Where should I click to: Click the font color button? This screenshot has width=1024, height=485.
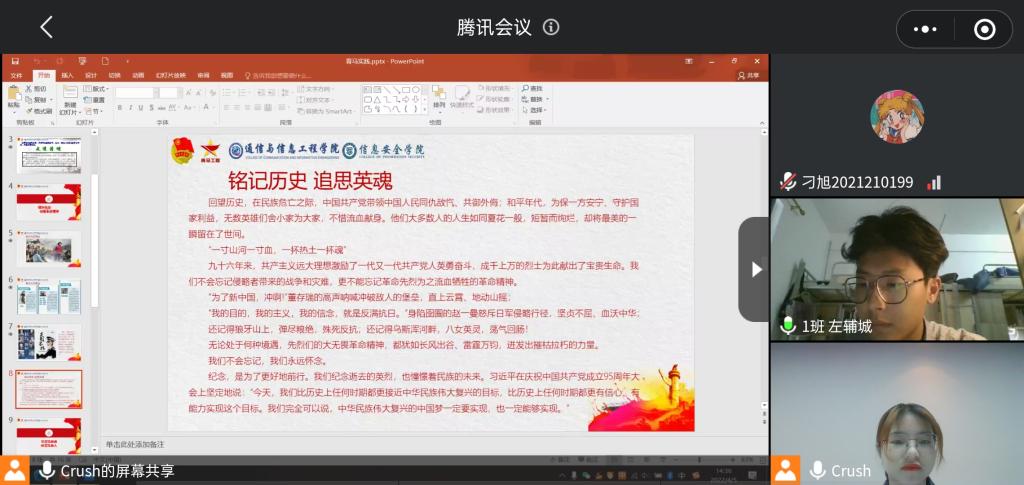coord(206,107)
